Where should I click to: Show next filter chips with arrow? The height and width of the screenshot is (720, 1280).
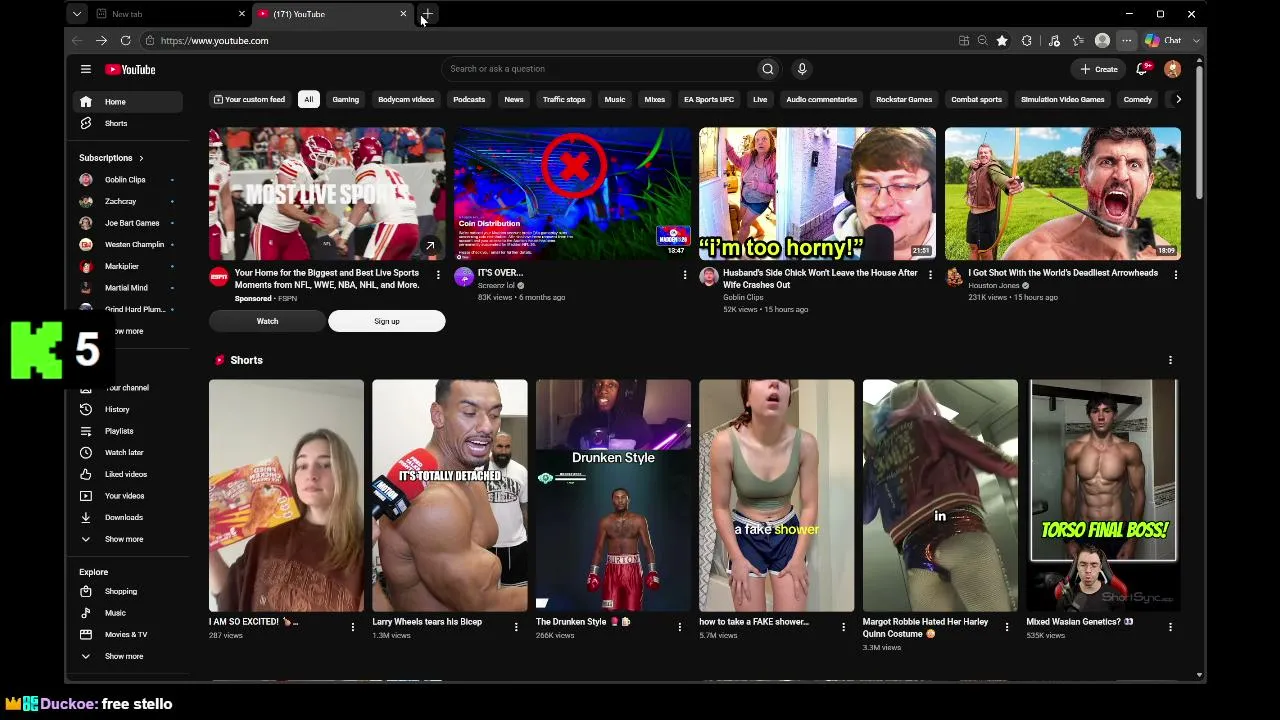(1178, 99)
